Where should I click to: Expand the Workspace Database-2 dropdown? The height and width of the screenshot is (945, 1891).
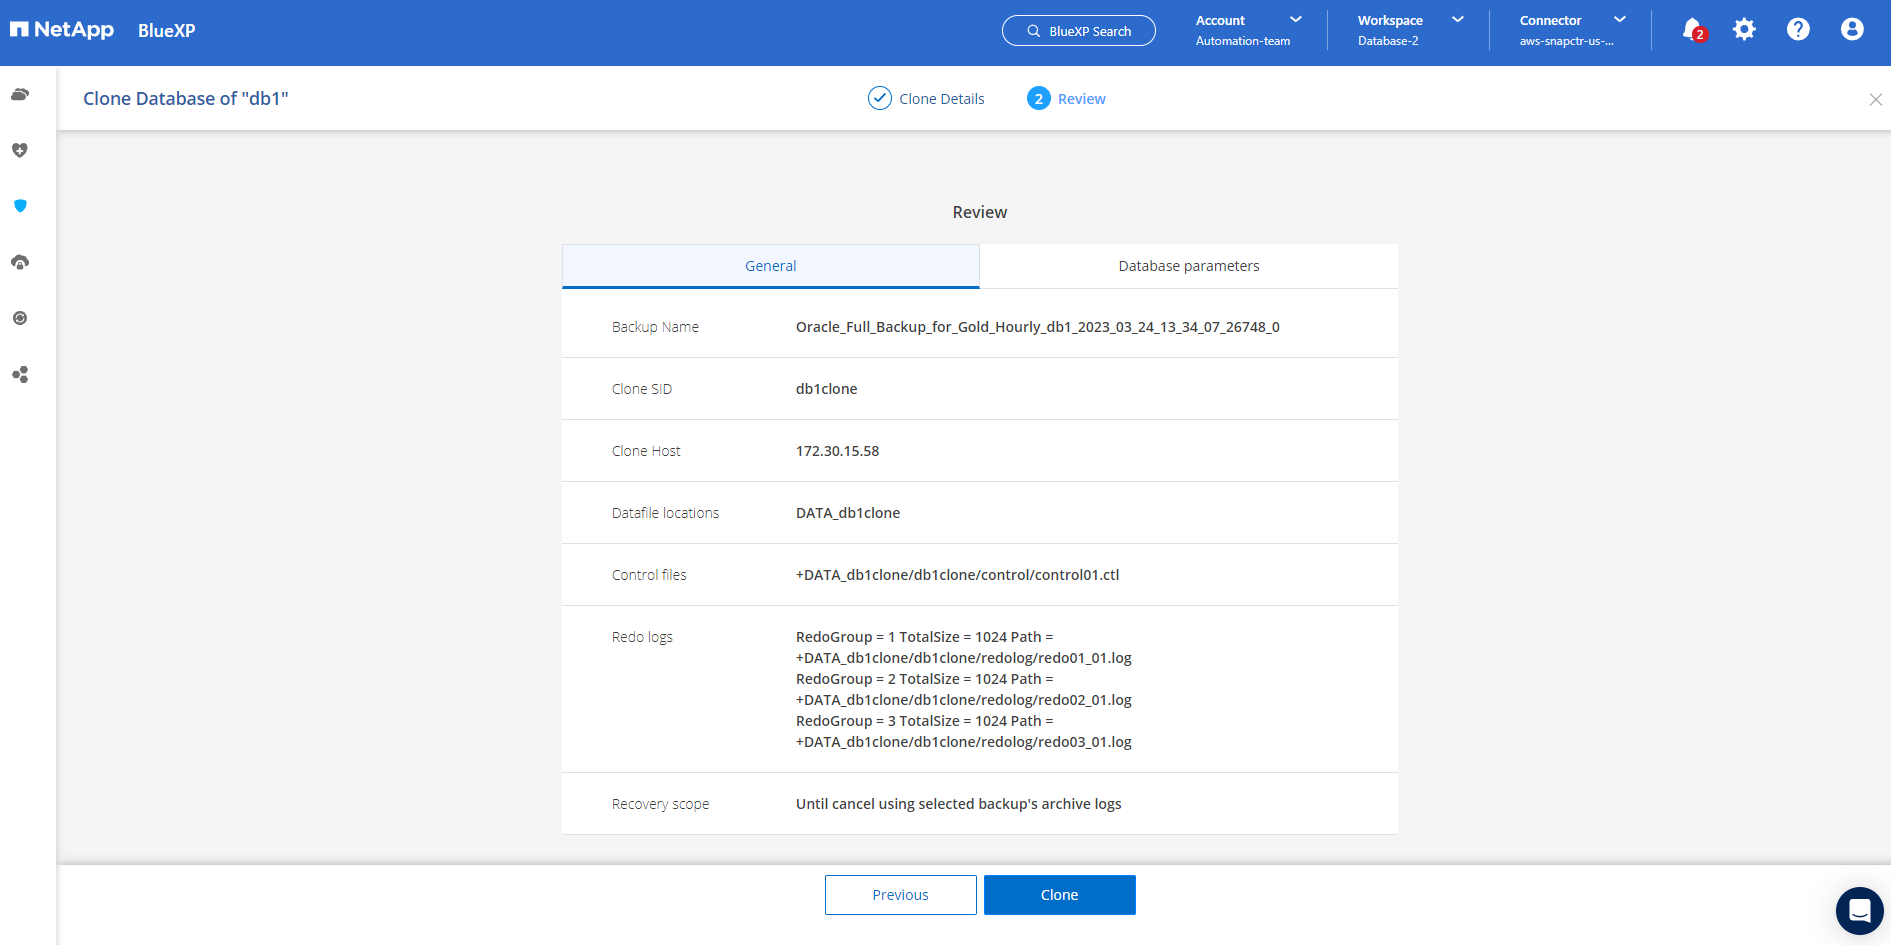click(1410, 30)
